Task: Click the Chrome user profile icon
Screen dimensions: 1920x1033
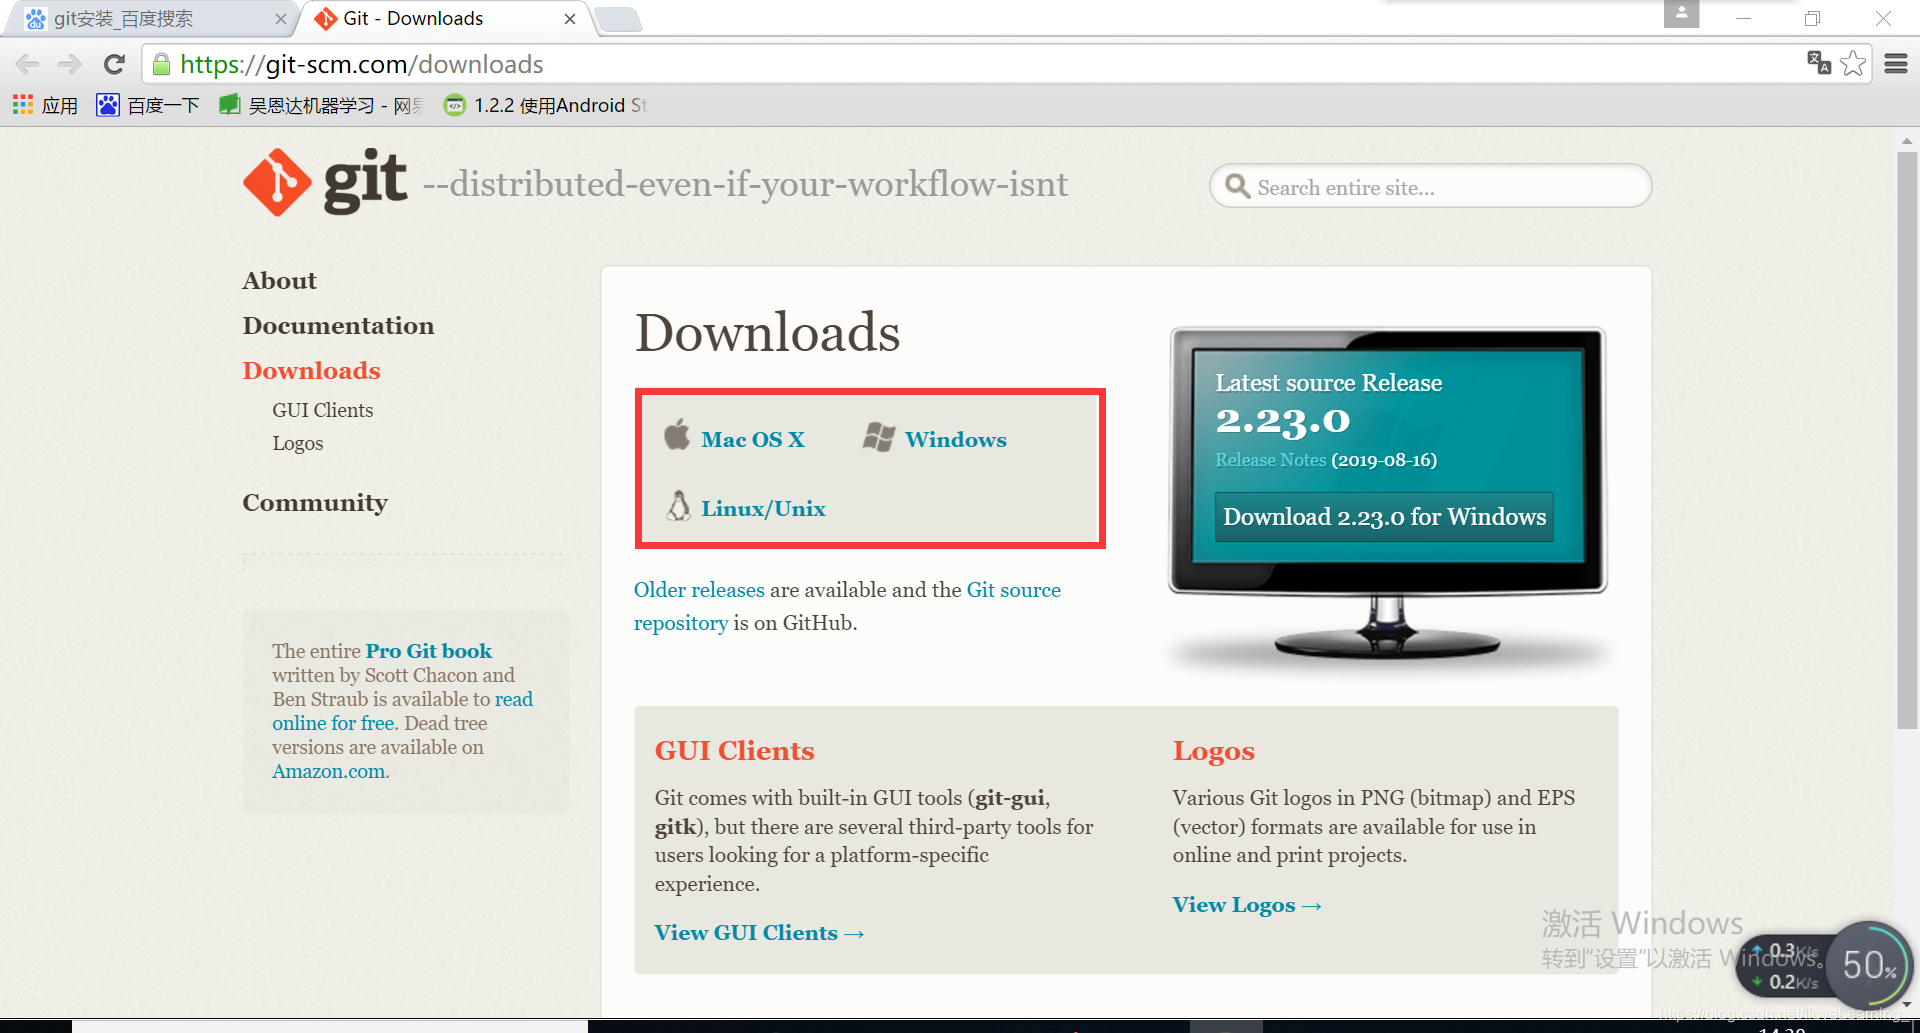Action: pyautogui.click(x=1682, y=14)
